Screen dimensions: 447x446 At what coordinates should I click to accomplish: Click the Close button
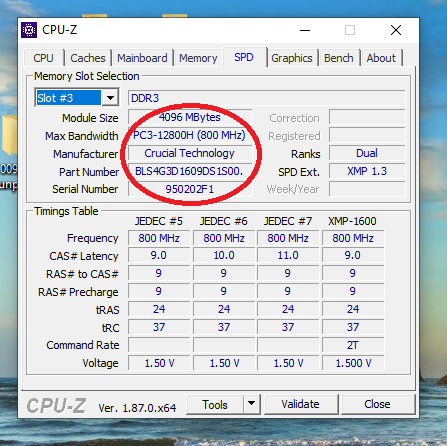(378, 404)
